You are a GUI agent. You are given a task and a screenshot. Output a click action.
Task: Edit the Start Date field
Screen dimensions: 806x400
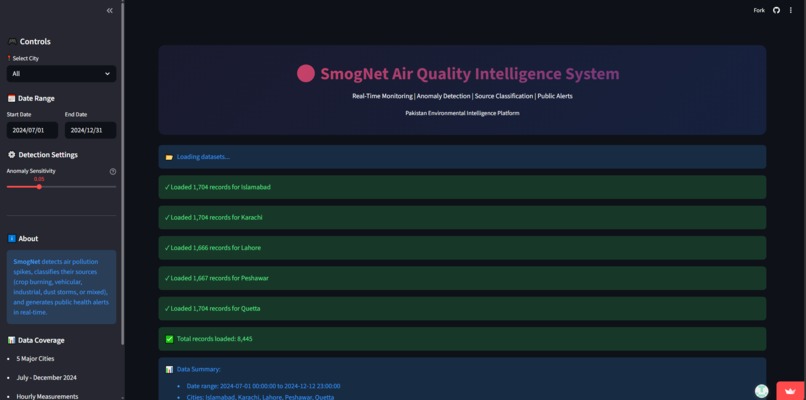coord(32,130)
